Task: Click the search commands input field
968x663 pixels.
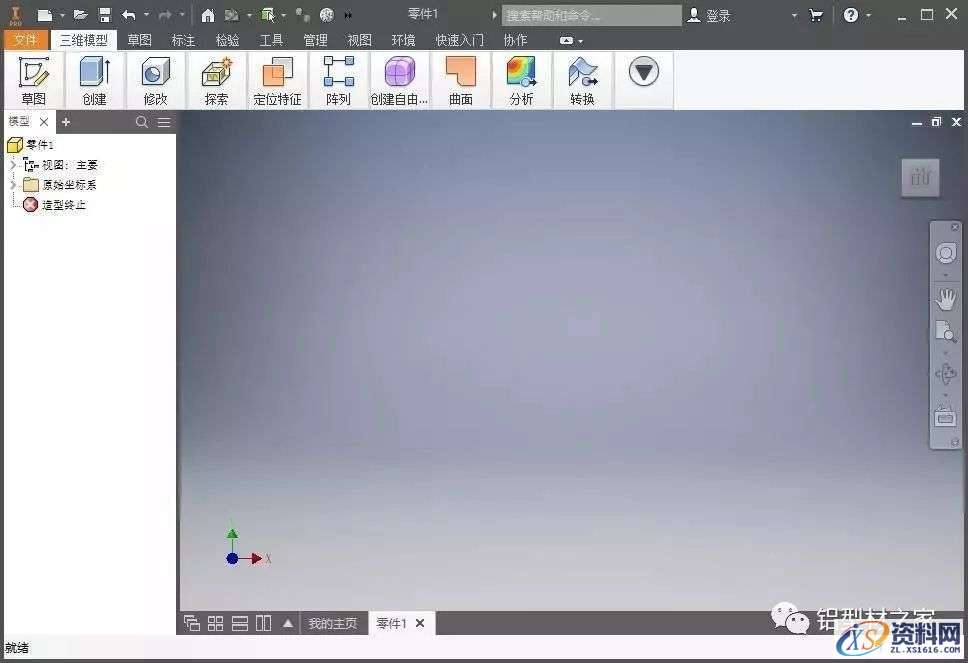Action: pyautogui.click(x=592, y=14)
